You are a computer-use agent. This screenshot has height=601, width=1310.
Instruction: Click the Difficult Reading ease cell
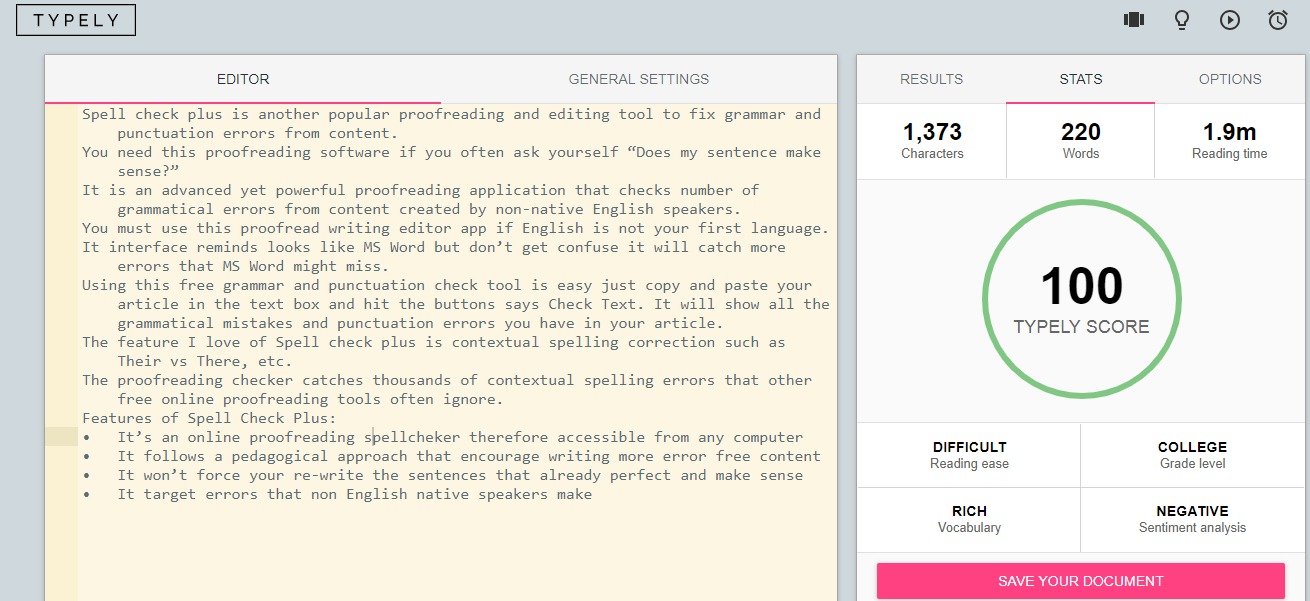click(x=969, y=455)
